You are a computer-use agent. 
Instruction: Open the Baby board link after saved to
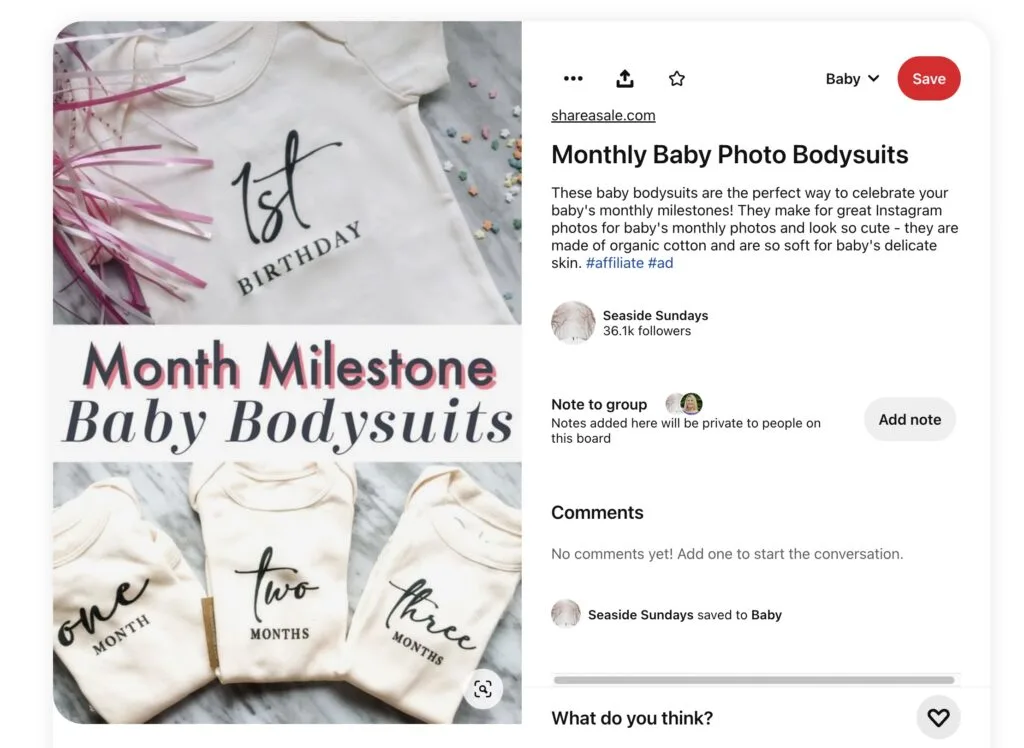pyautogui.click(x=766, y=615)
